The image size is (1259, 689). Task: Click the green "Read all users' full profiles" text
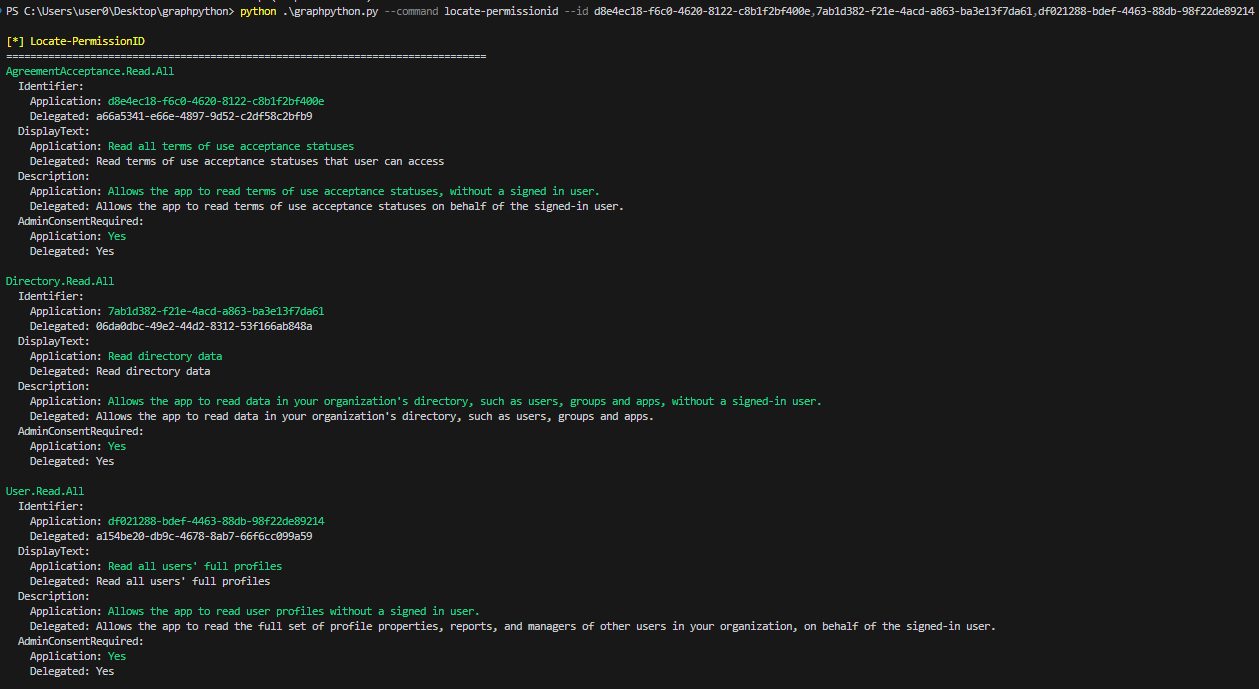point(195,566)
